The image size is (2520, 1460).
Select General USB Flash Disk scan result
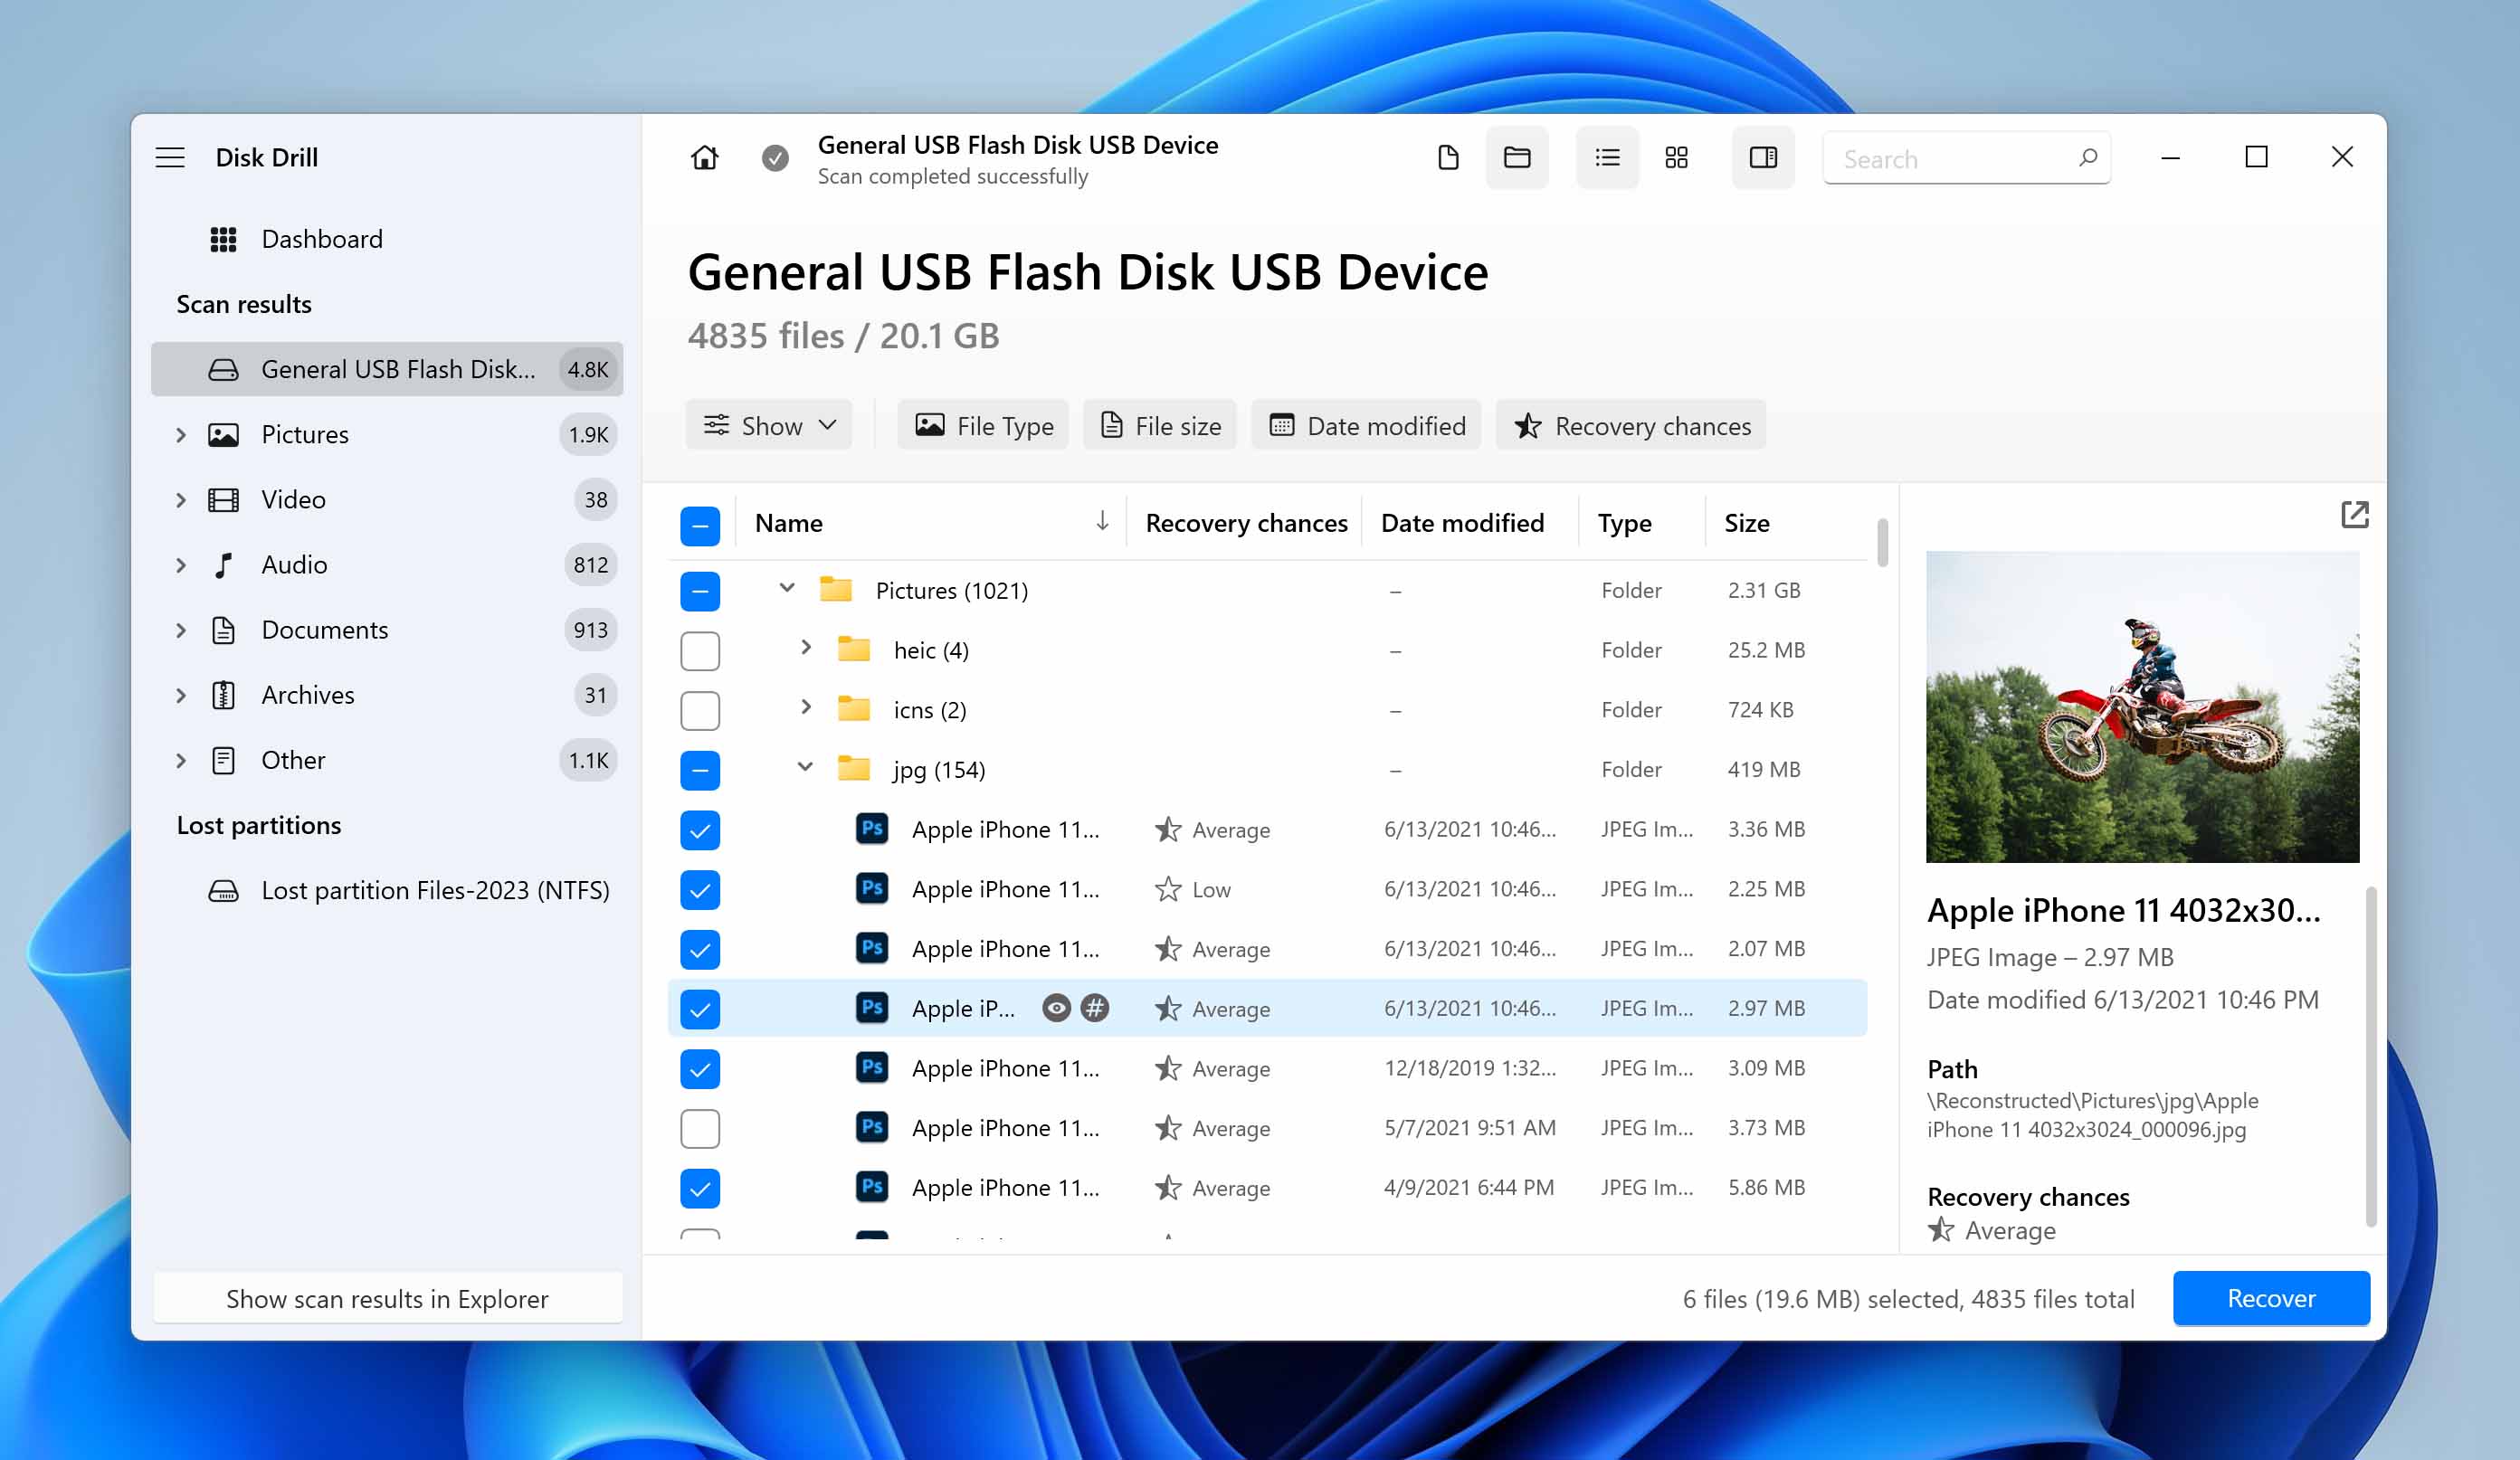tap(387, 369)
